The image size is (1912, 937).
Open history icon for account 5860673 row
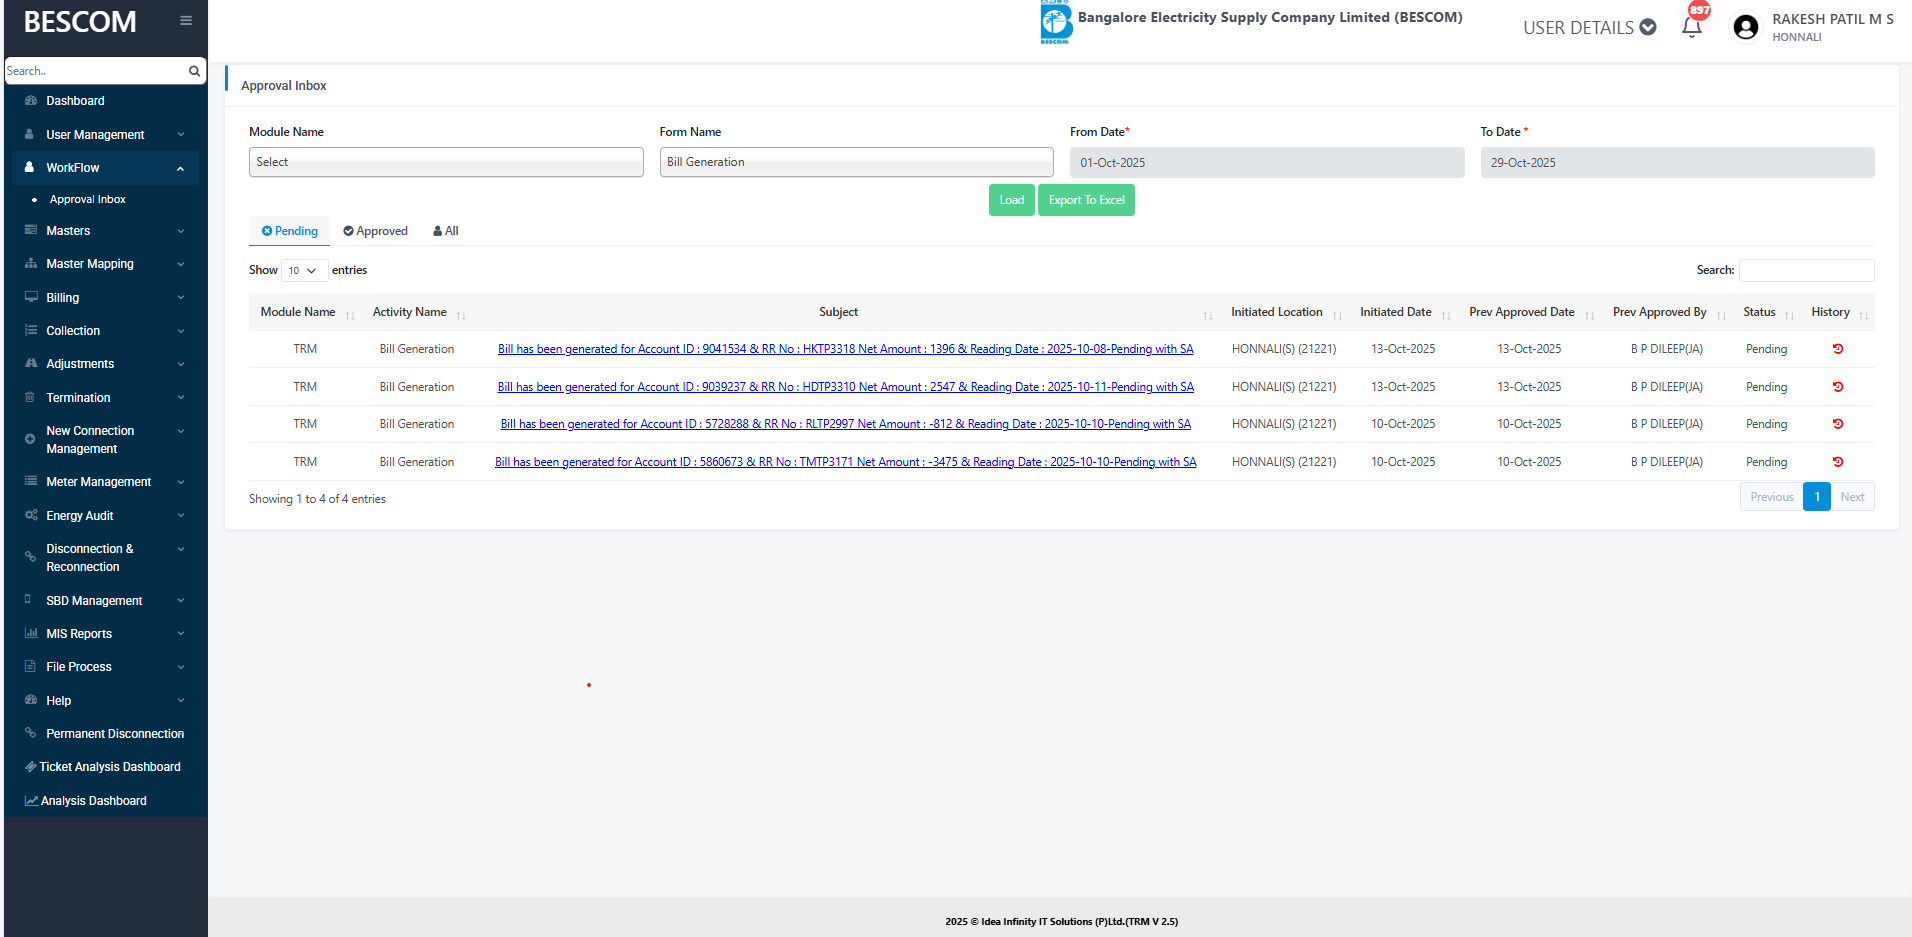point(1837,462)
